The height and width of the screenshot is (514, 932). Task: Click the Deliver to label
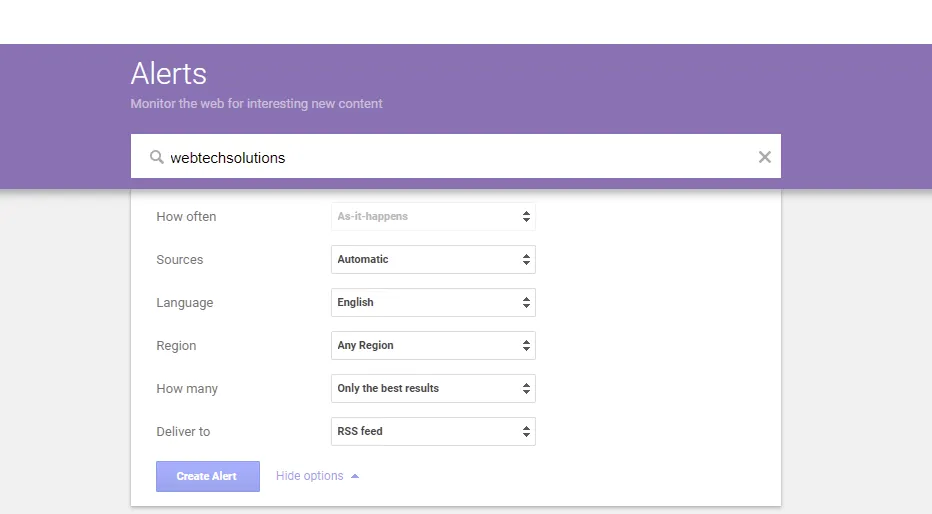(x=183, y=431)
